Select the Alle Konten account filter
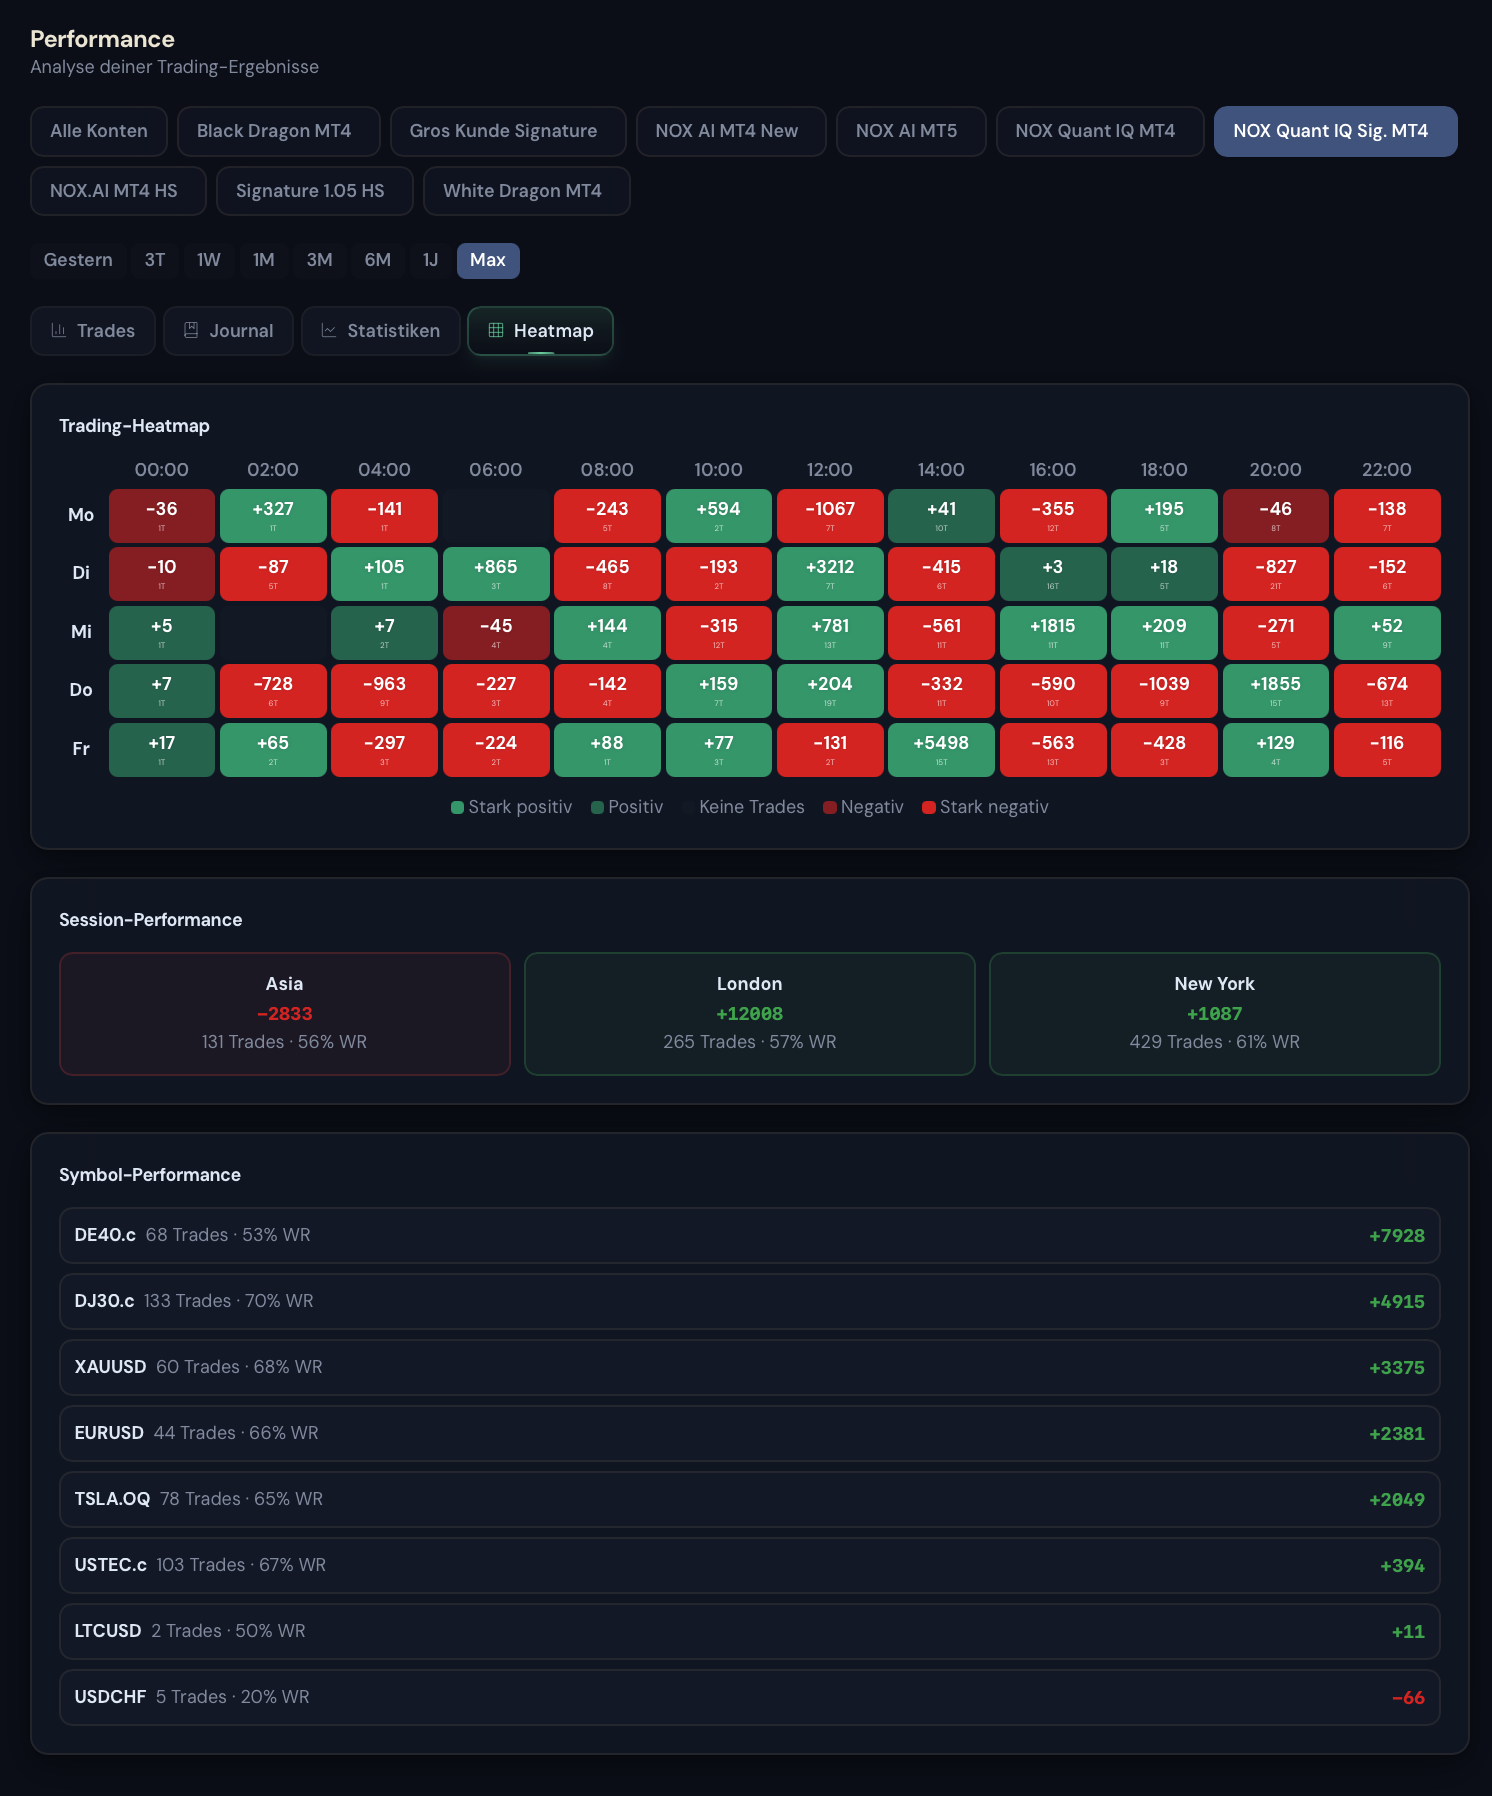 pyautogui.click(x=99, y=131)
